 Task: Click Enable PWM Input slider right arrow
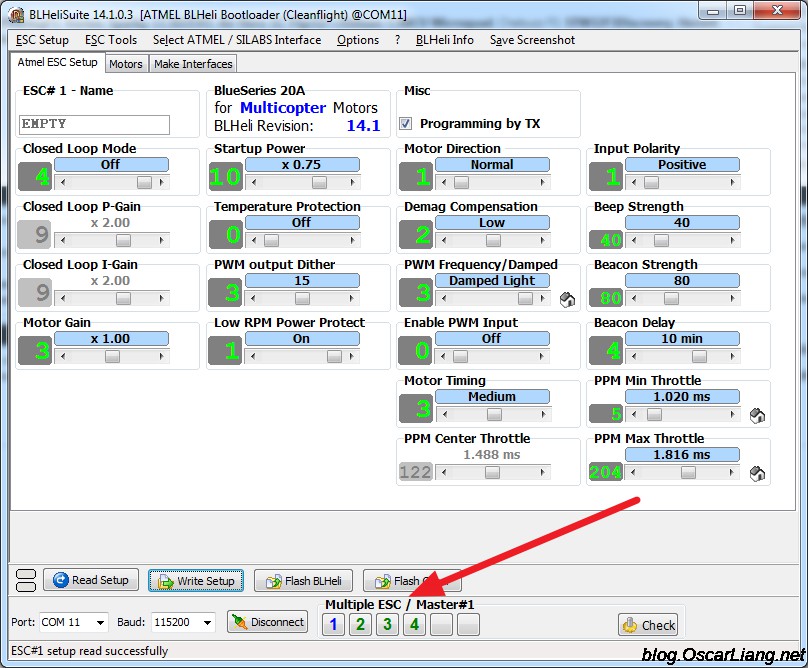(542, 356)
